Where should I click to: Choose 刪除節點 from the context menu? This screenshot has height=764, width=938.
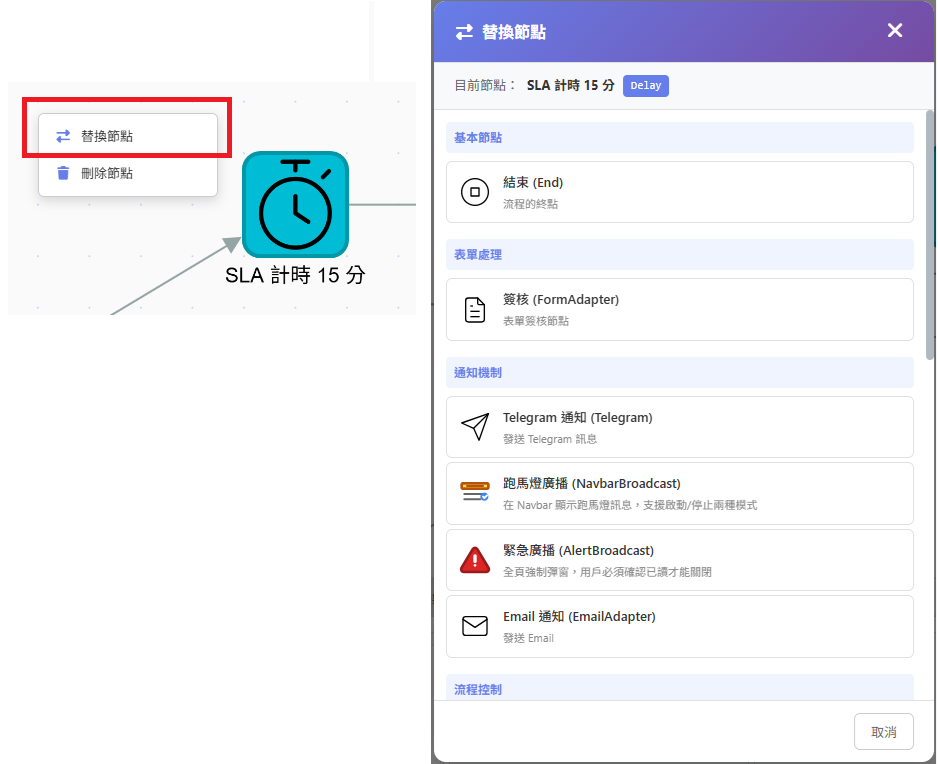(x=128, y=174)
